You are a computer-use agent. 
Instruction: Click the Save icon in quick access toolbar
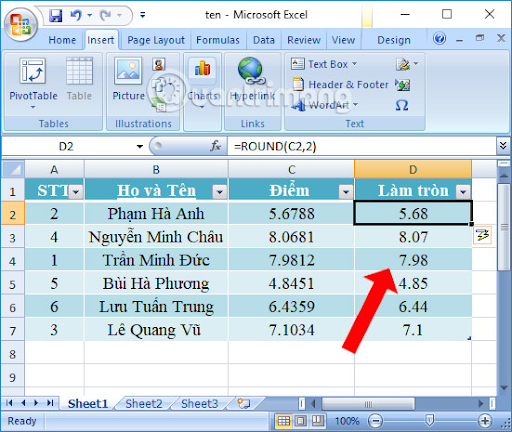click(x=55, y=15)
